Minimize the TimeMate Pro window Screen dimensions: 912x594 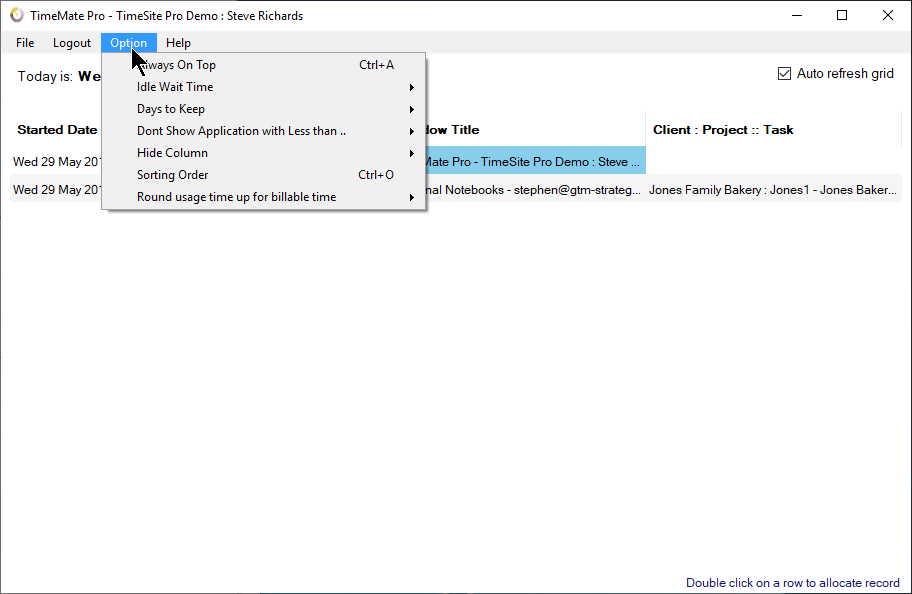797,15
